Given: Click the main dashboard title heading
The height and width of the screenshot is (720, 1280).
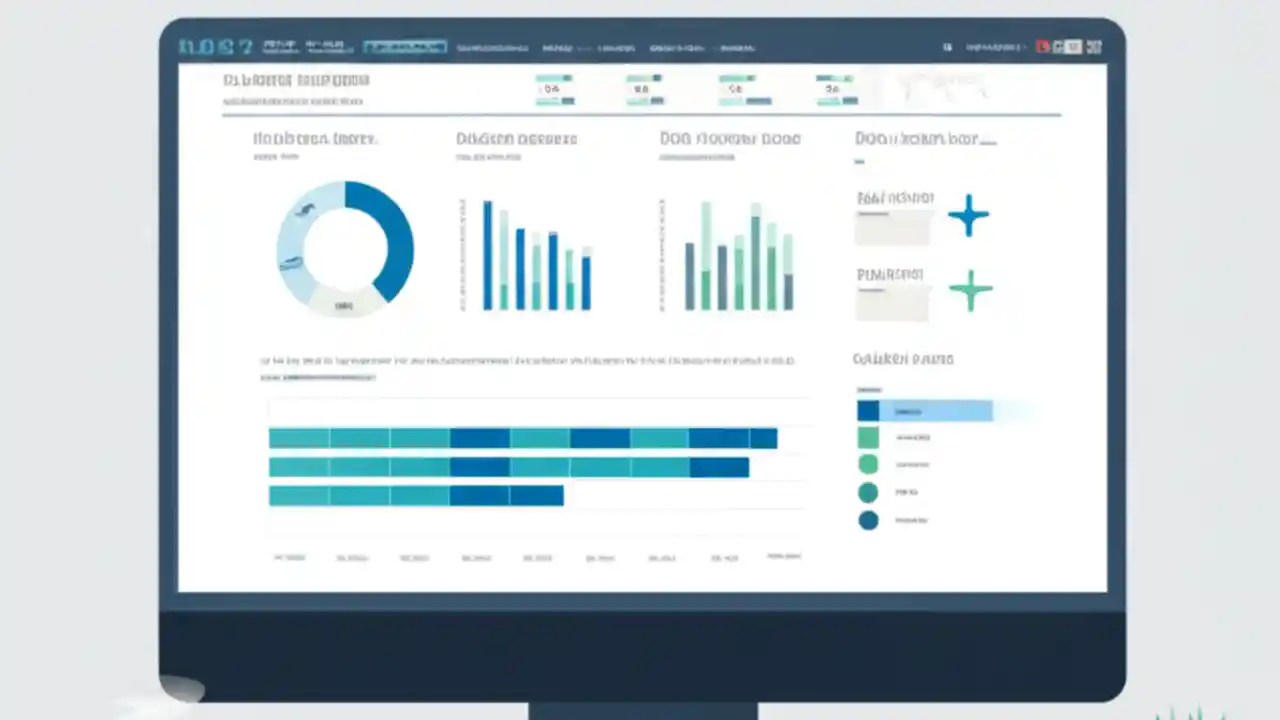Looking at the screenshot, I should (x=296, y=80).
